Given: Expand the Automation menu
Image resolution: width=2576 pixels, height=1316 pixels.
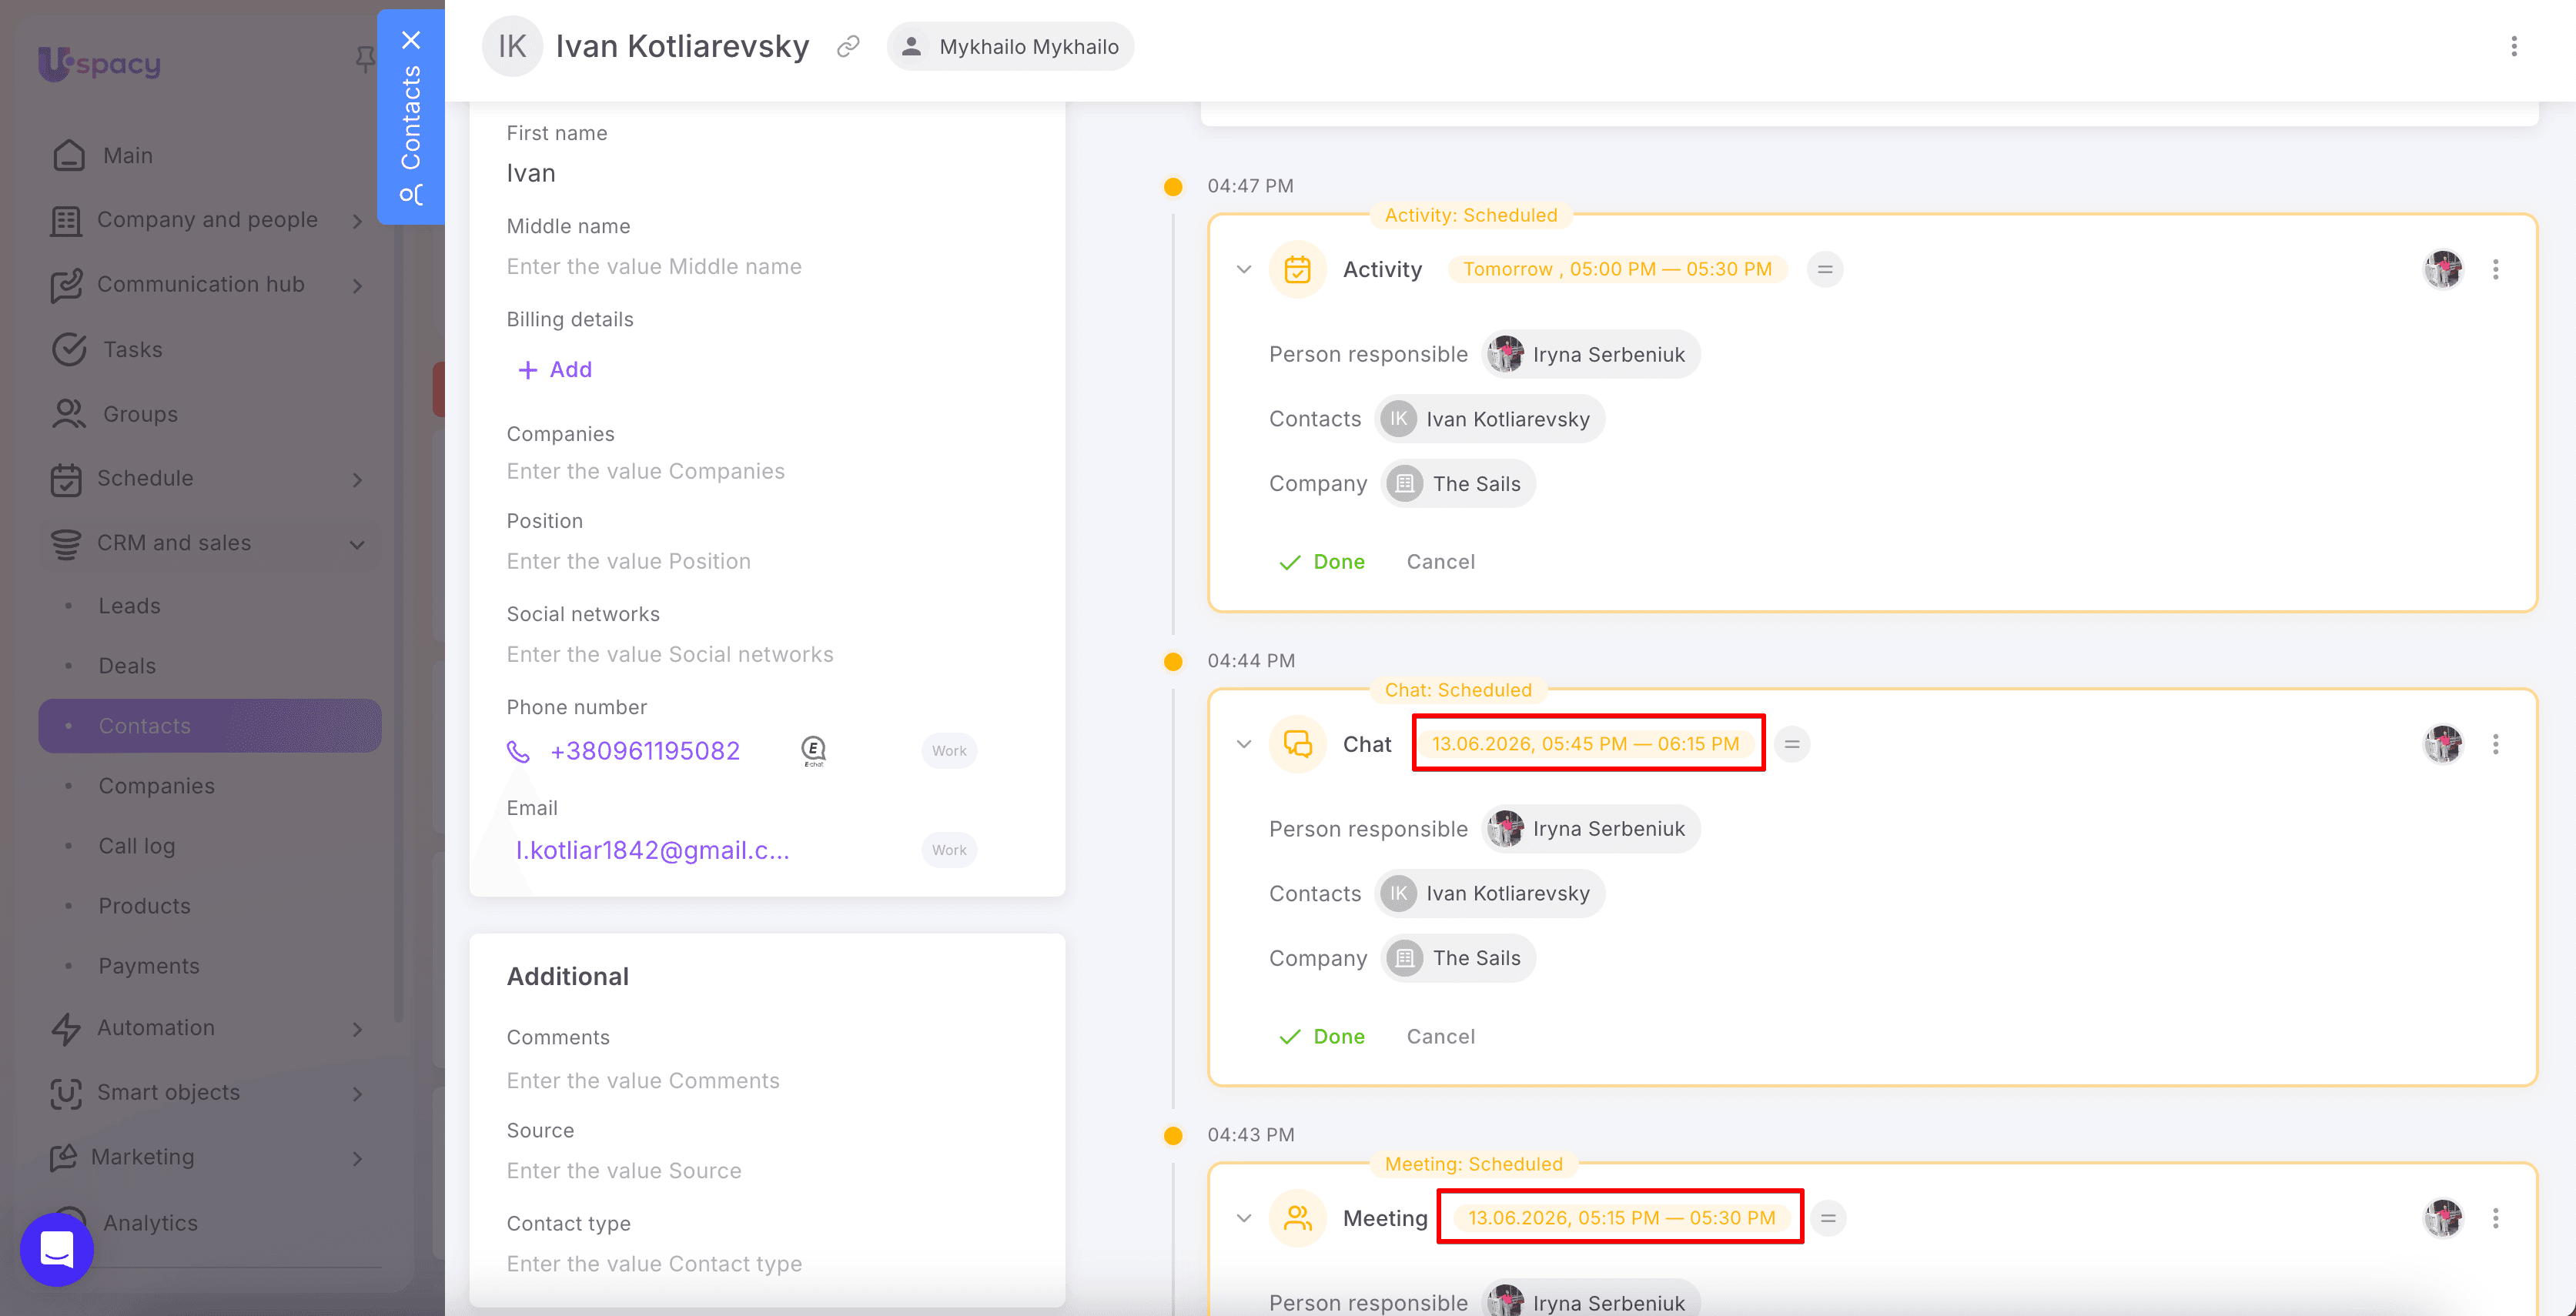Looking at the screenshot, I should tap(207, 1028).
